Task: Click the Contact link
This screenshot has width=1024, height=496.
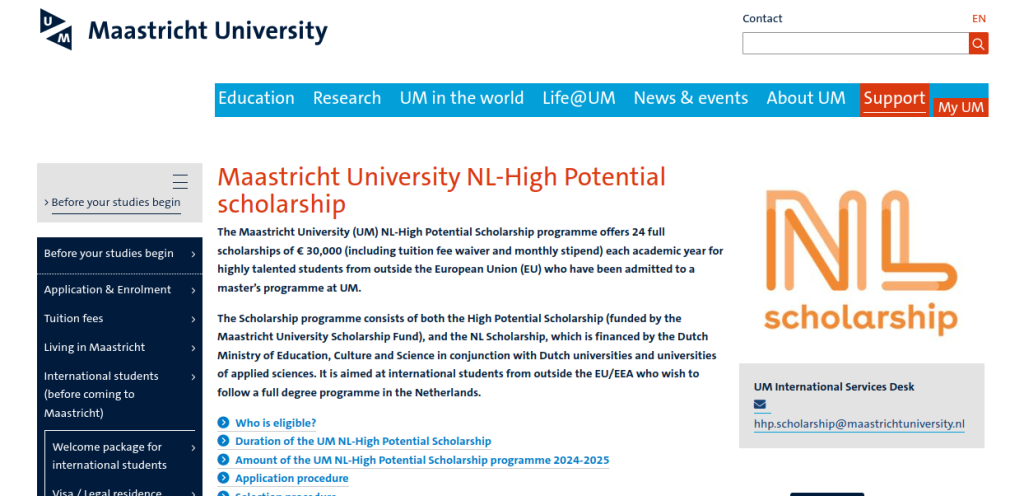Action: 762,18
